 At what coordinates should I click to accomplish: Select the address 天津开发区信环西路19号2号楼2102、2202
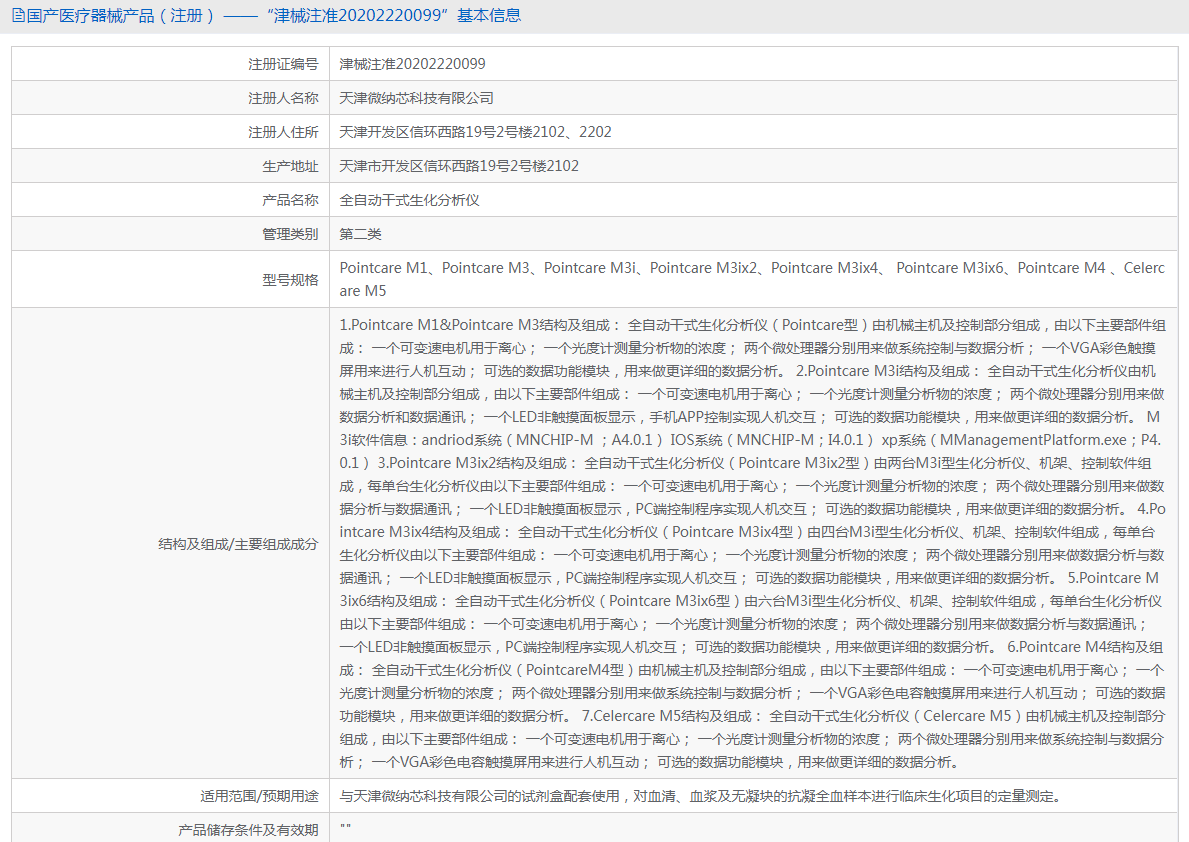[x=475, y=133]
